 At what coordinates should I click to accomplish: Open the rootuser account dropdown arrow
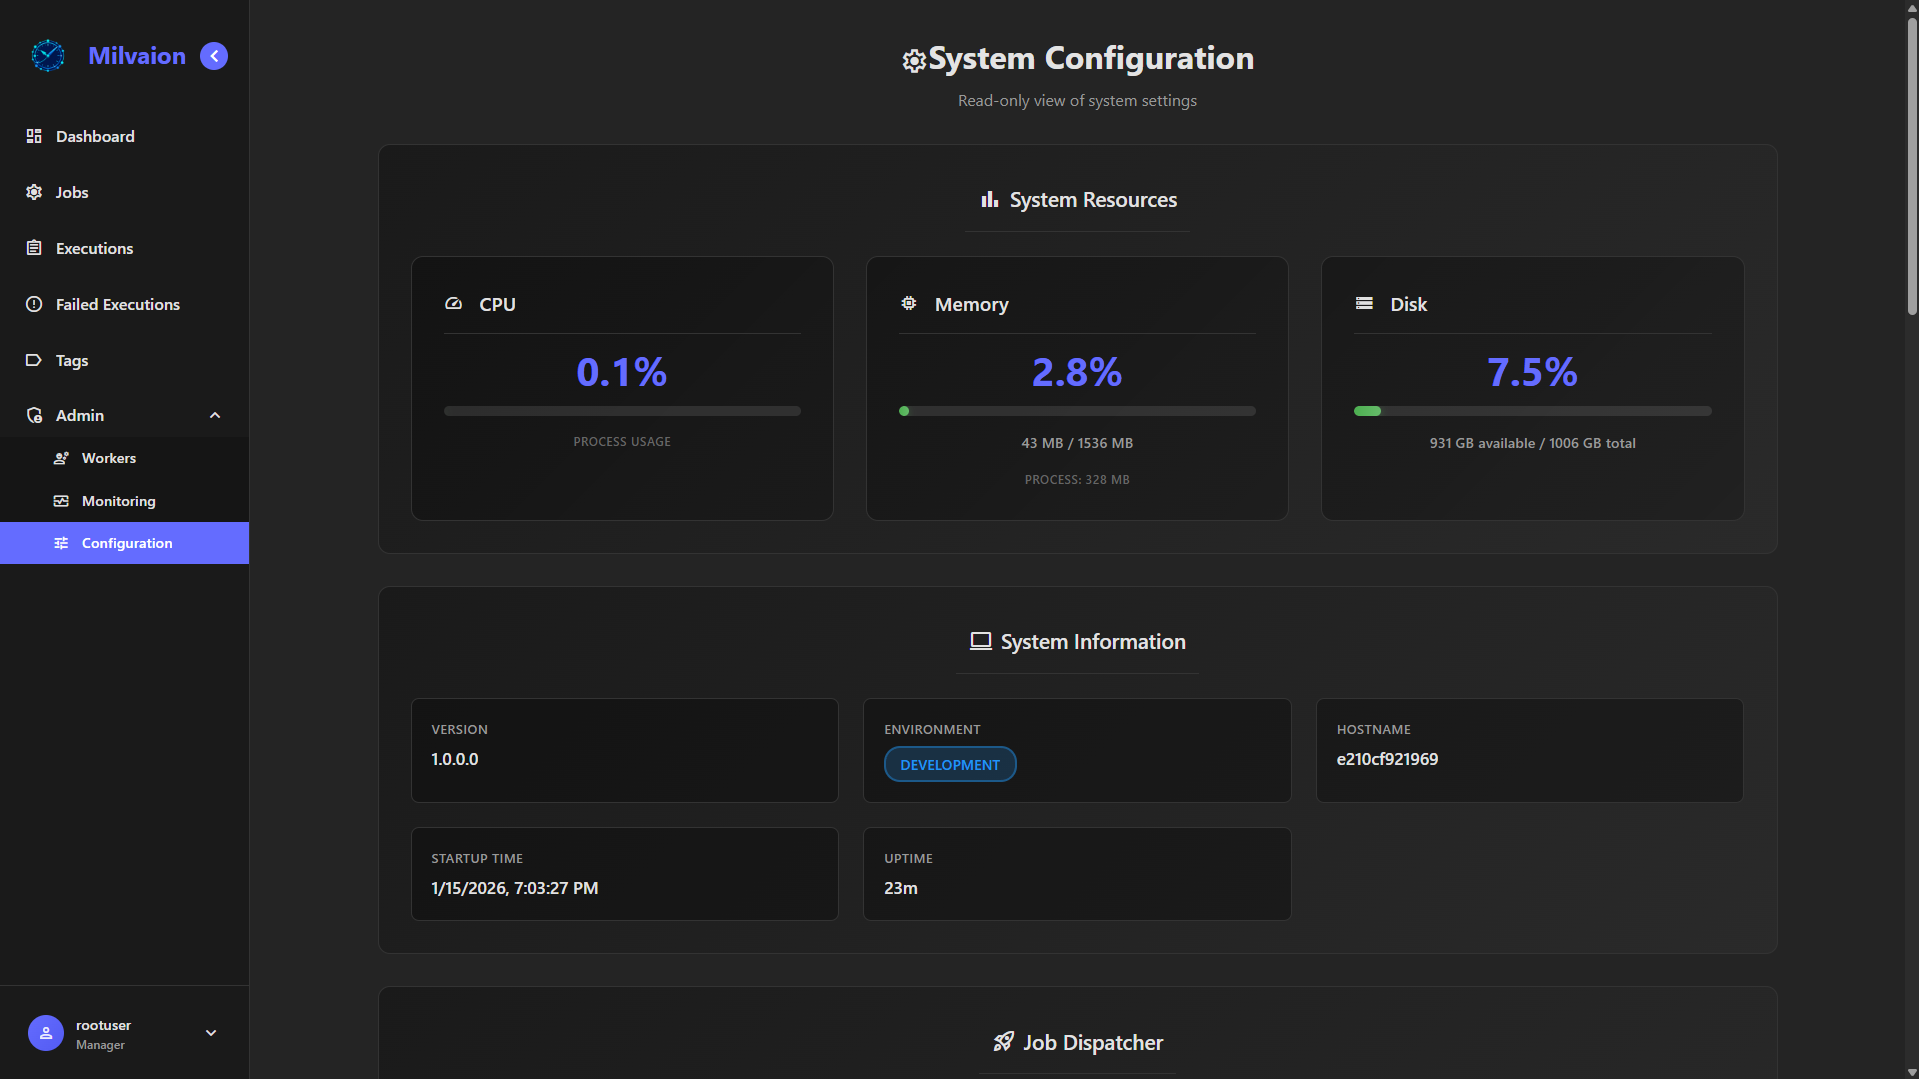point(211,1033)
